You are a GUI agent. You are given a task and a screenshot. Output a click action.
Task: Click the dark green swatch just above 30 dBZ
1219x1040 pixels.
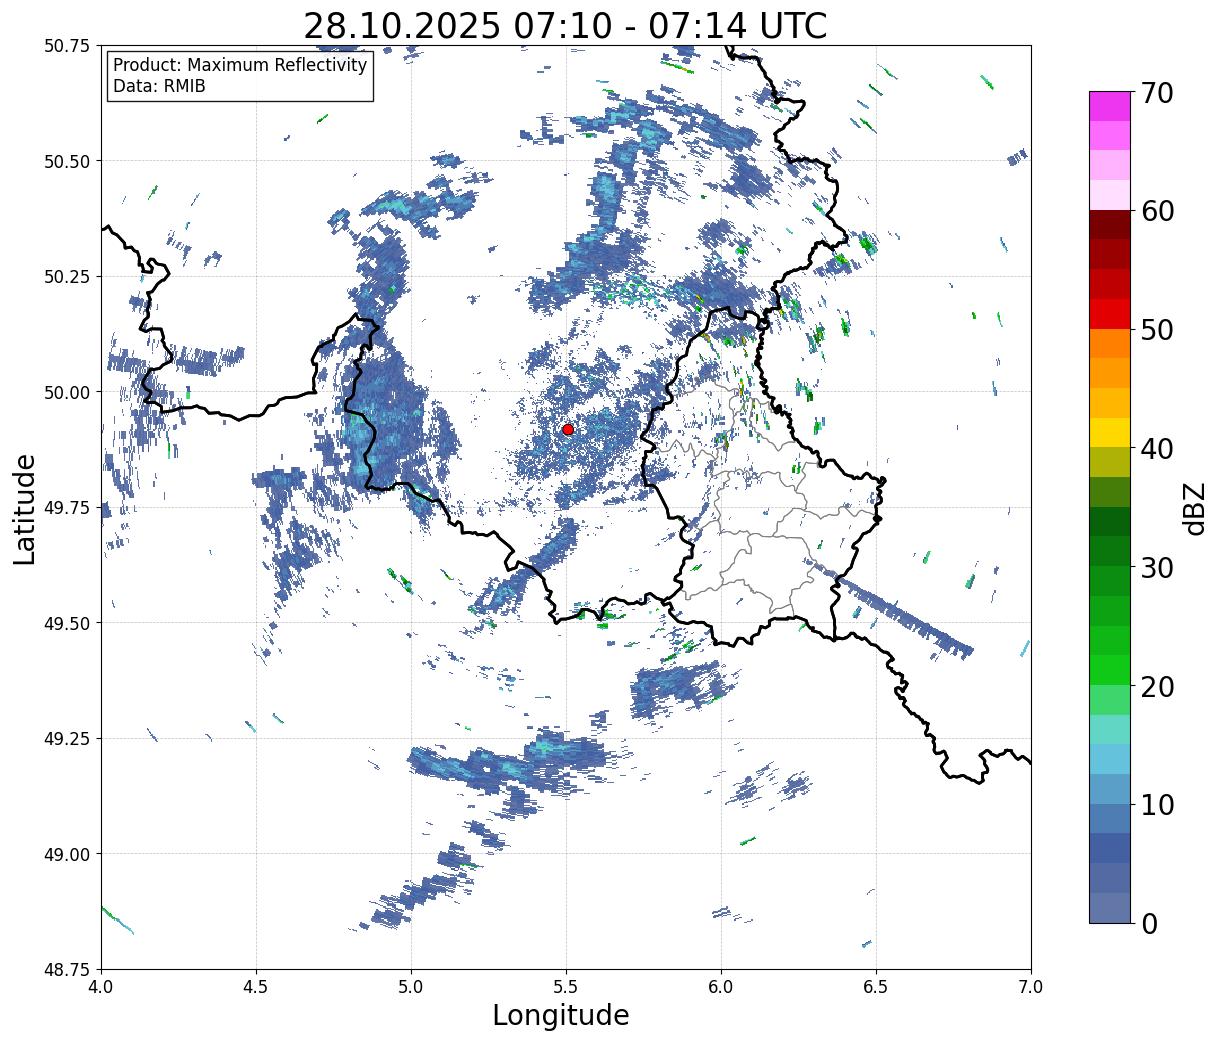[x=1110, y=552]
